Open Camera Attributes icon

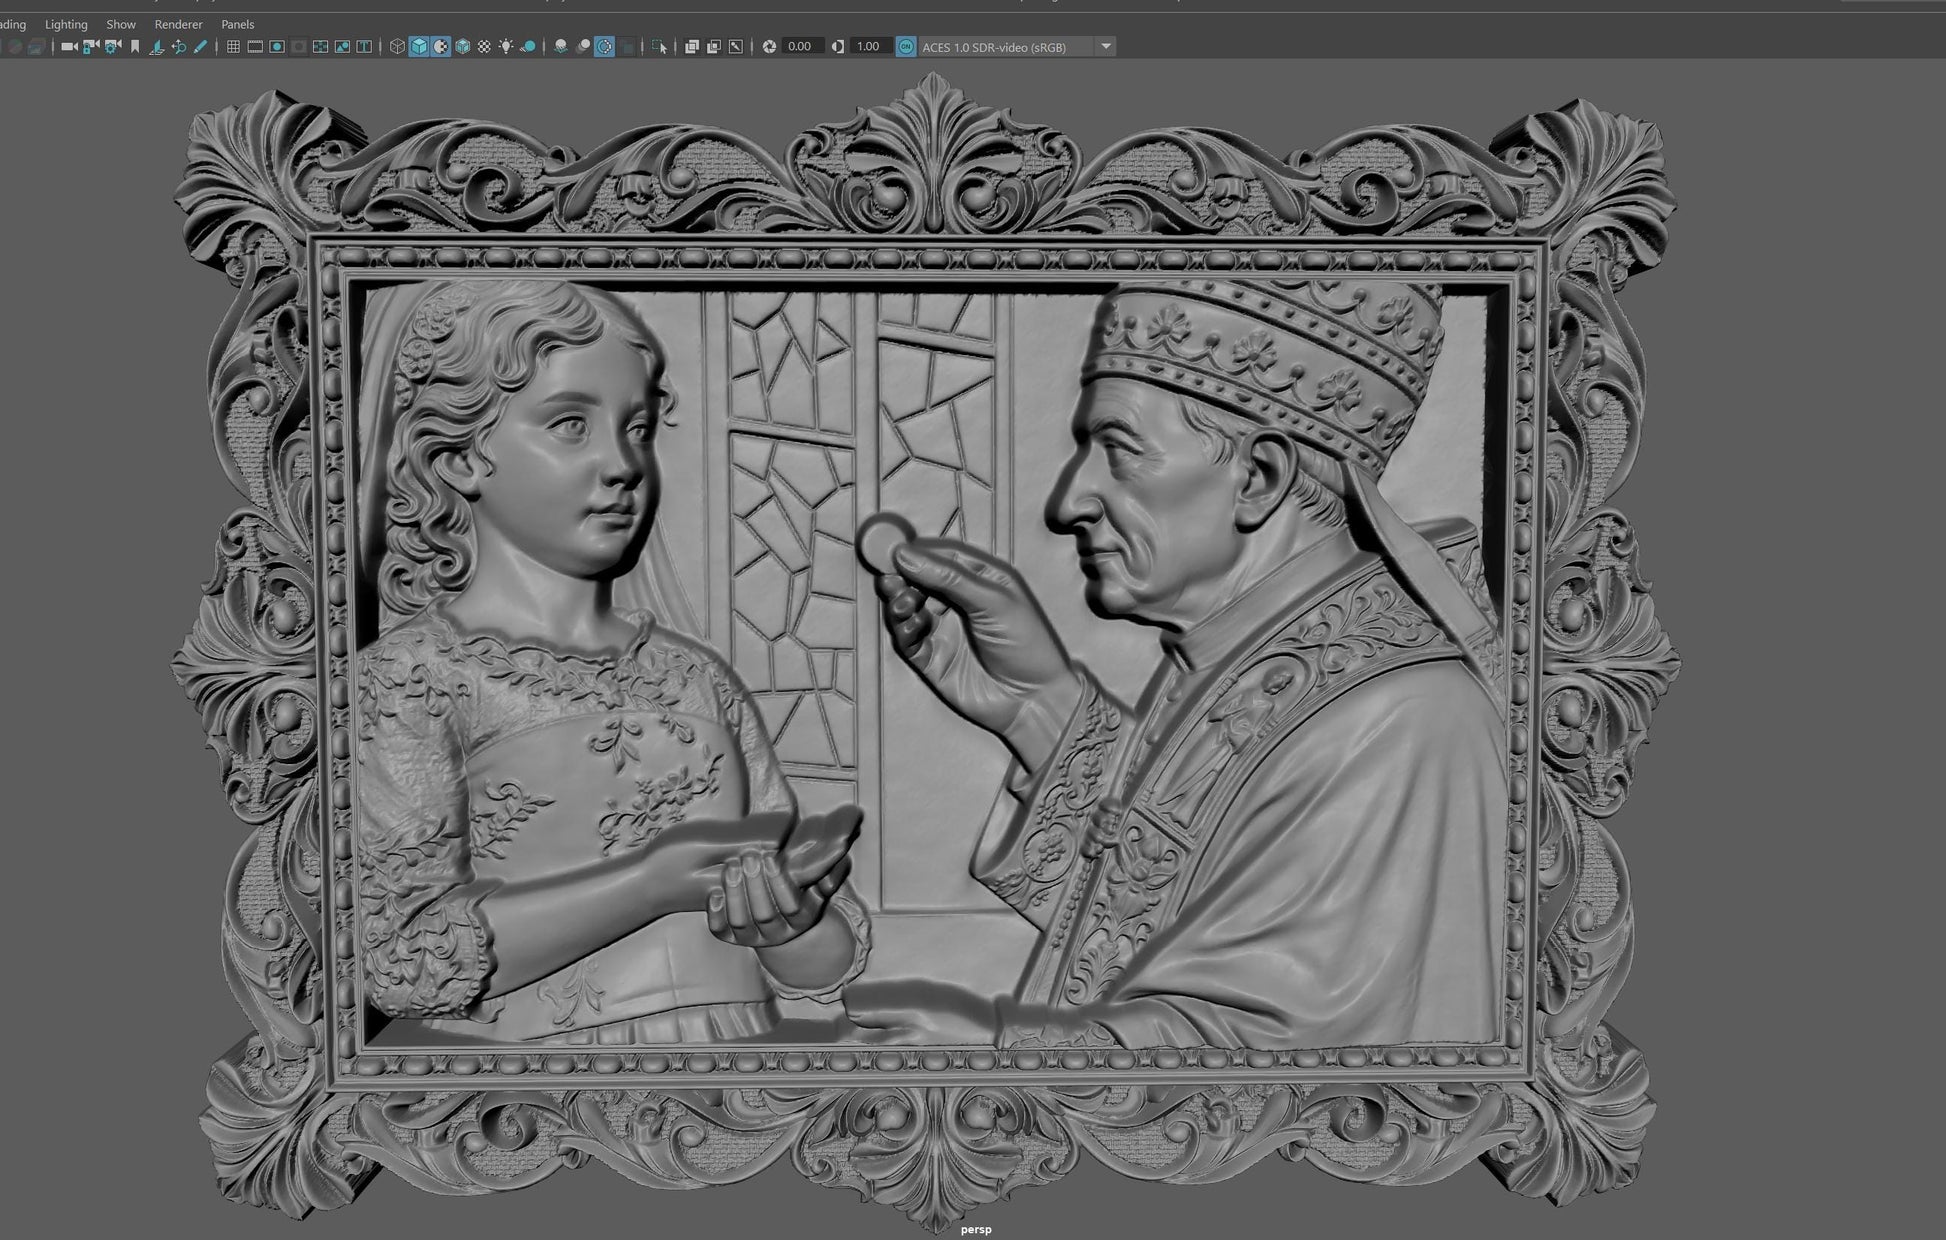113,46
